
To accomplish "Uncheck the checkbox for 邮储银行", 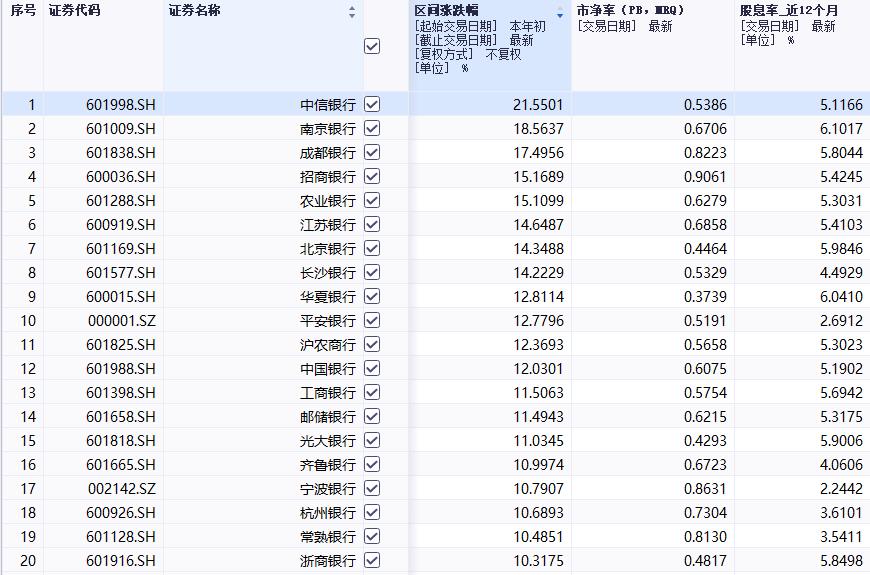I will pyautogui.click(x=372, y=416).
